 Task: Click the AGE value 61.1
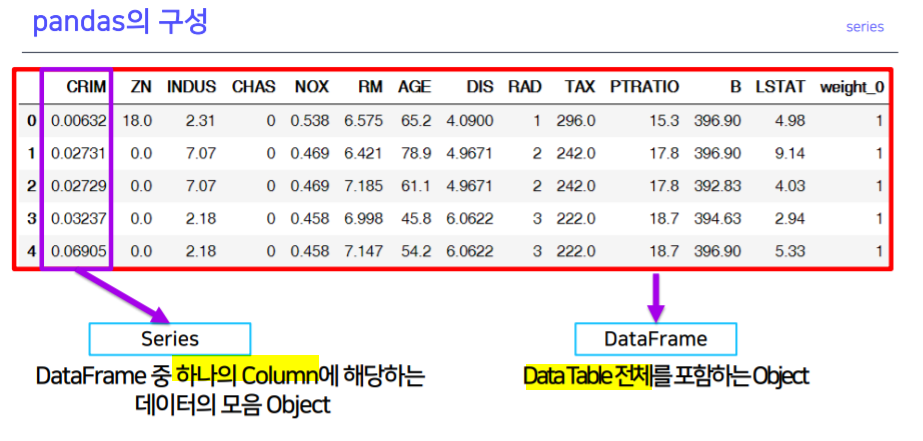[415, 186]
